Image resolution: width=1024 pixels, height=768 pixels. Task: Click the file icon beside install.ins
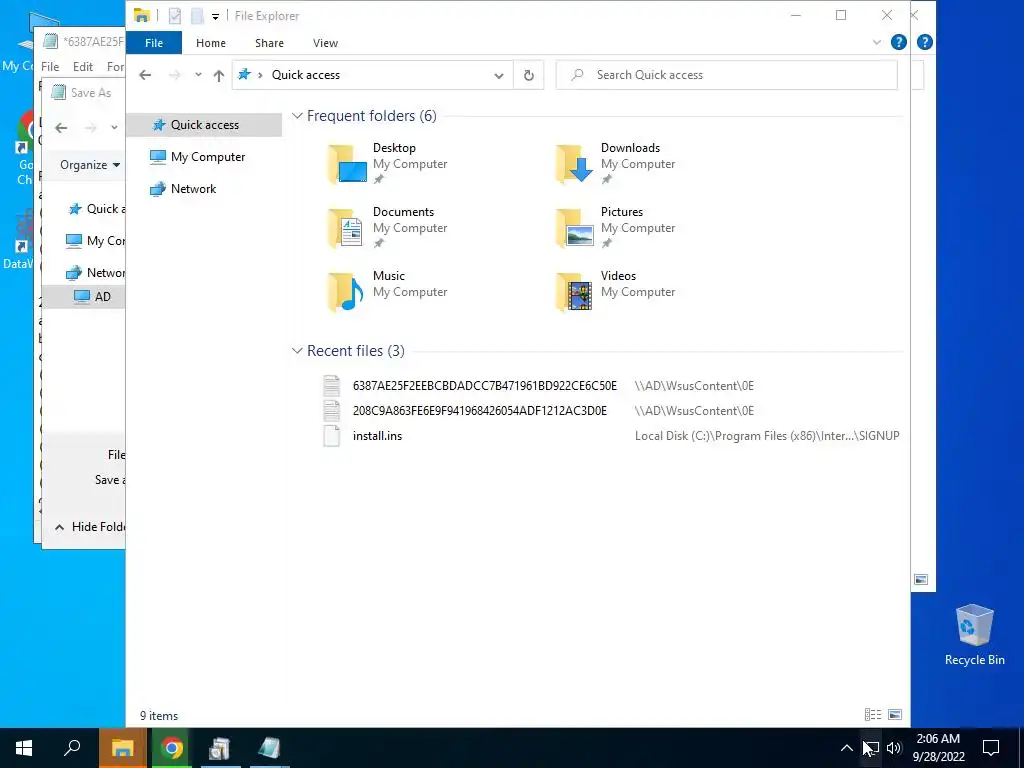pyautogui.click(x=332, y=436)
